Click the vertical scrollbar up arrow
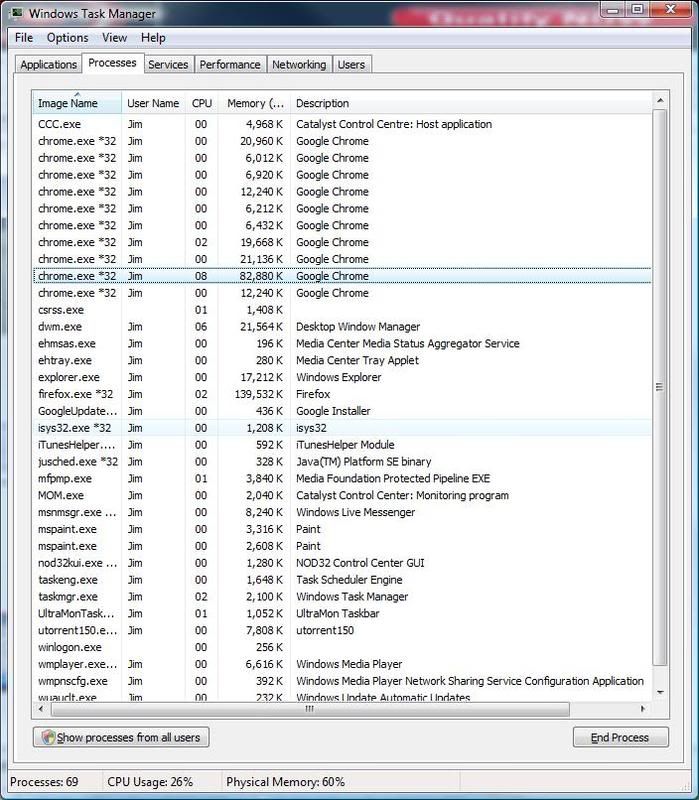 [x=660, y=101]
